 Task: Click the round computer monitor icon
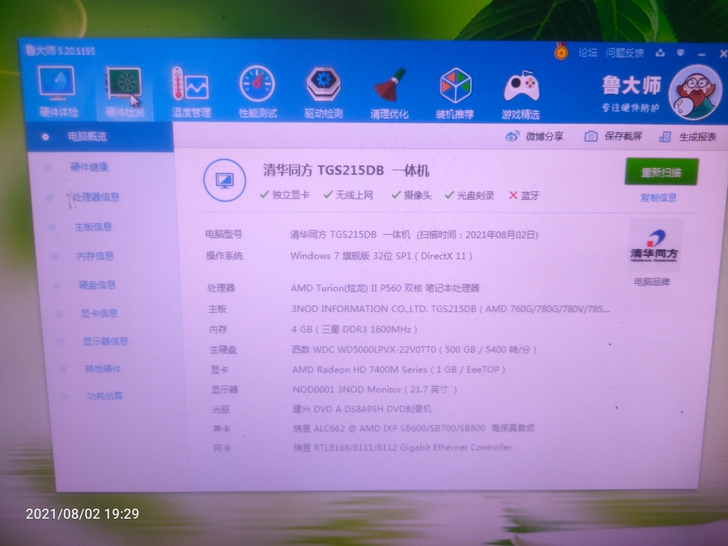tap(225, 180)
